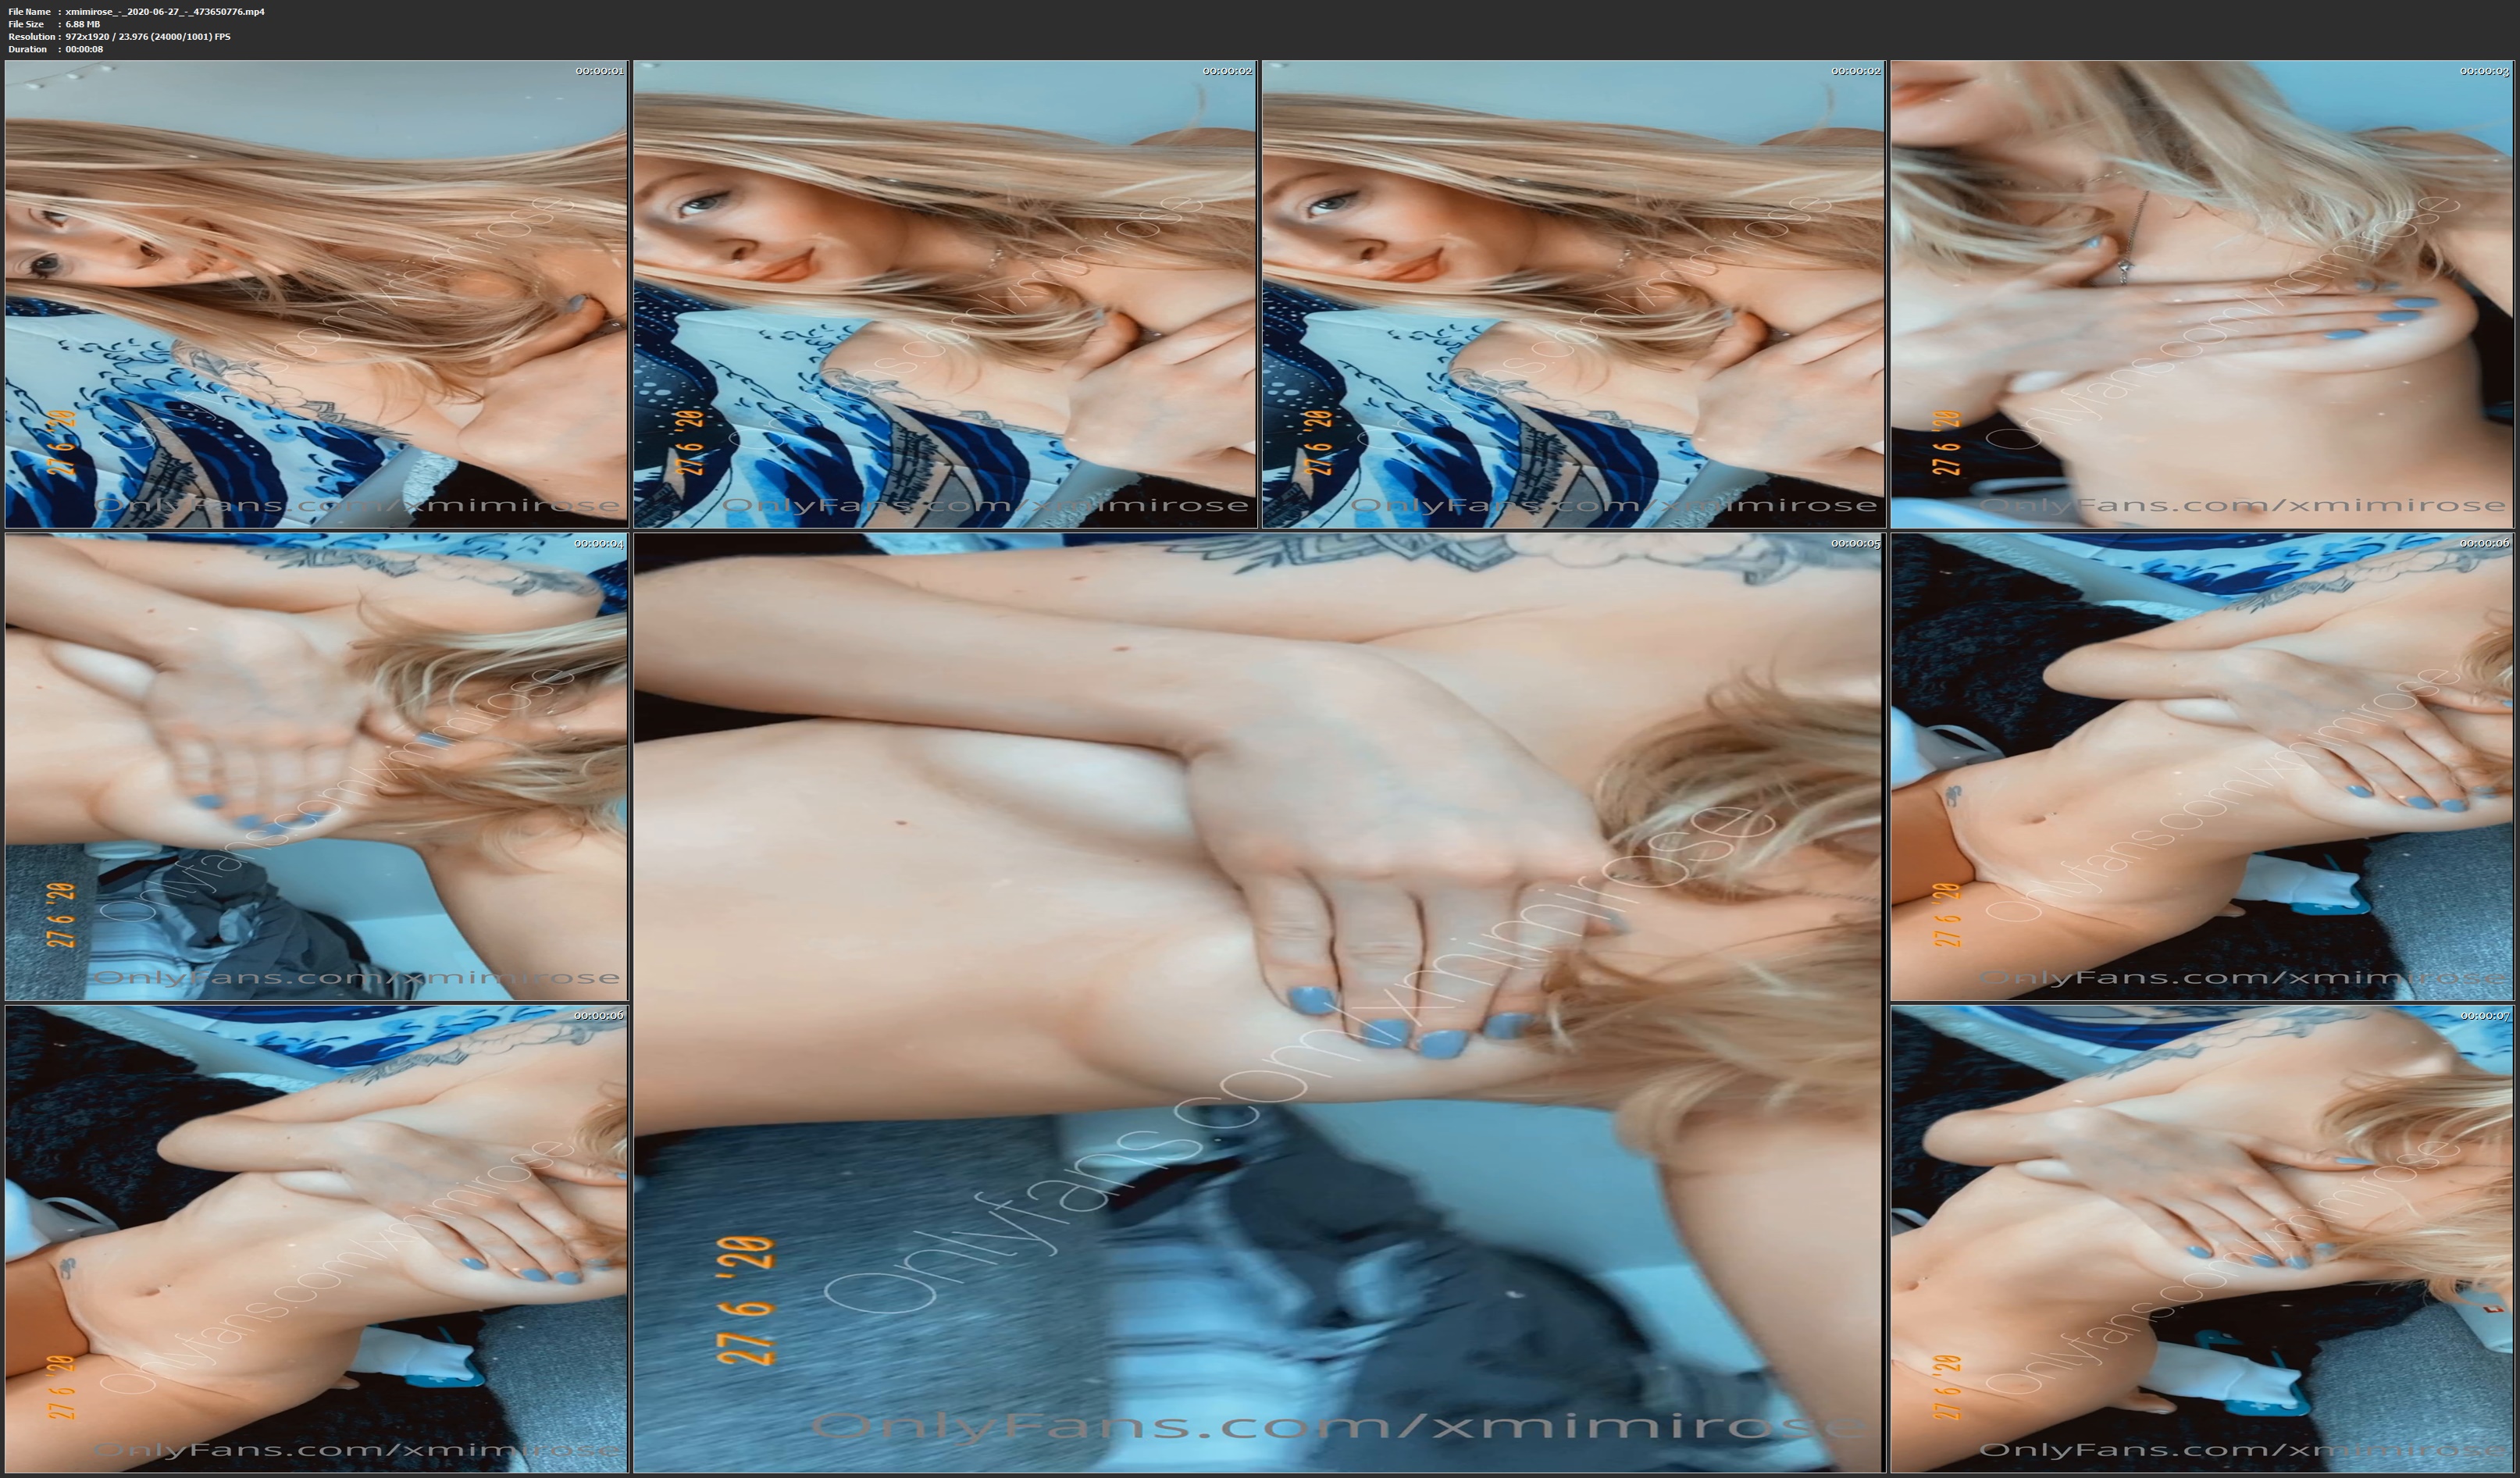The height and width of the screenshot is (1478, 2520).
Task: Open the thumbnail frame stamped 00:00:01
Action: (x=316, y=294)
